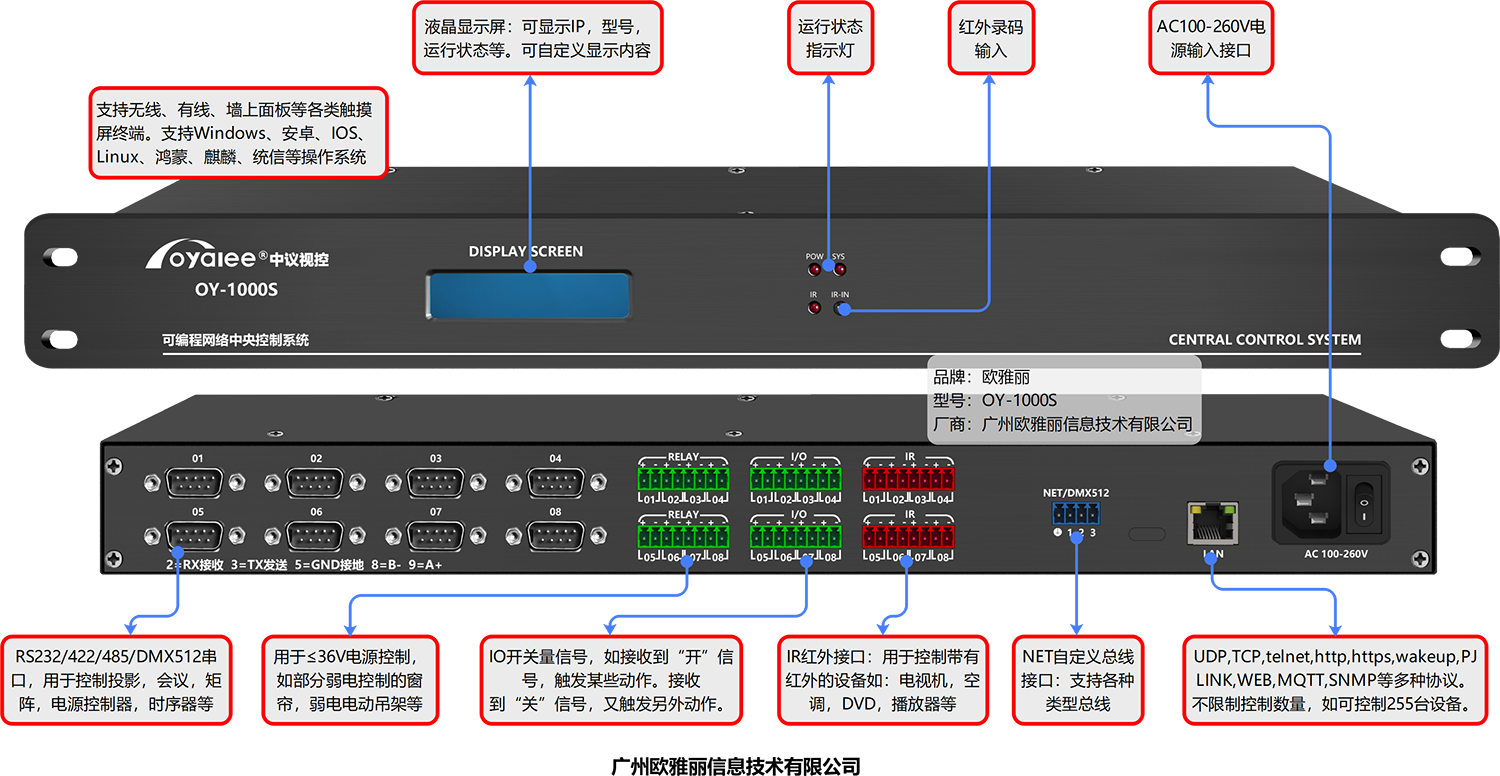Click the NET自定义总线接口 description box
1500x776 pixels.
[1077, 680]
